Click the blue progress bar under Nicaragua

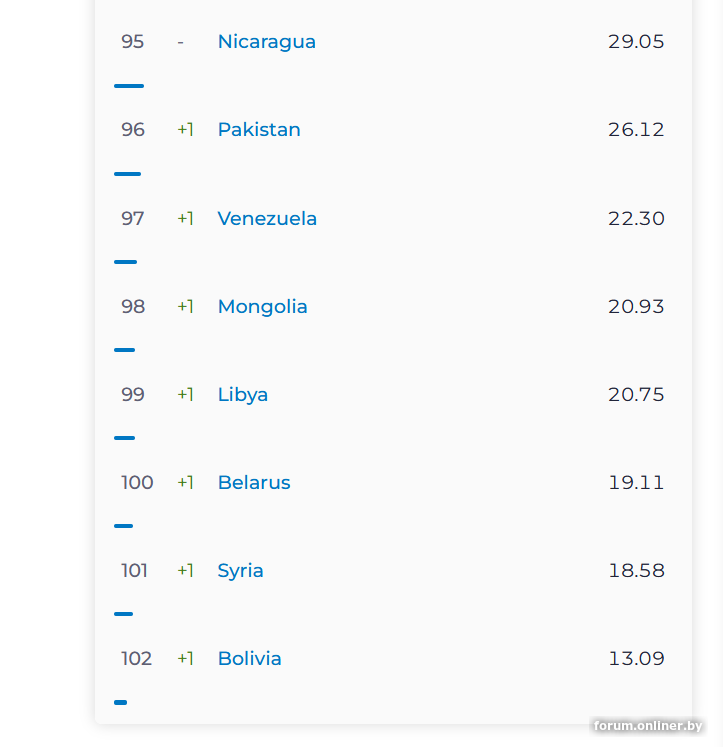(129, 86)
